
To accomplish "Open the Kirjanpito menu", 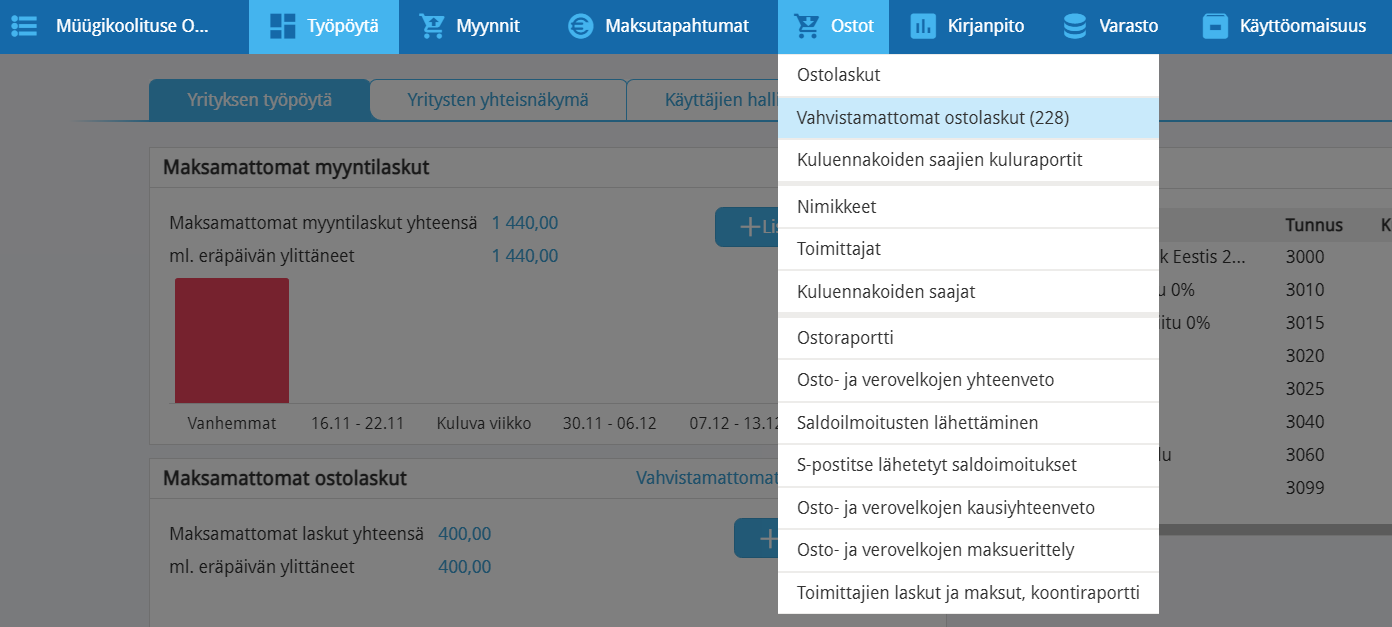I will 967,26.
